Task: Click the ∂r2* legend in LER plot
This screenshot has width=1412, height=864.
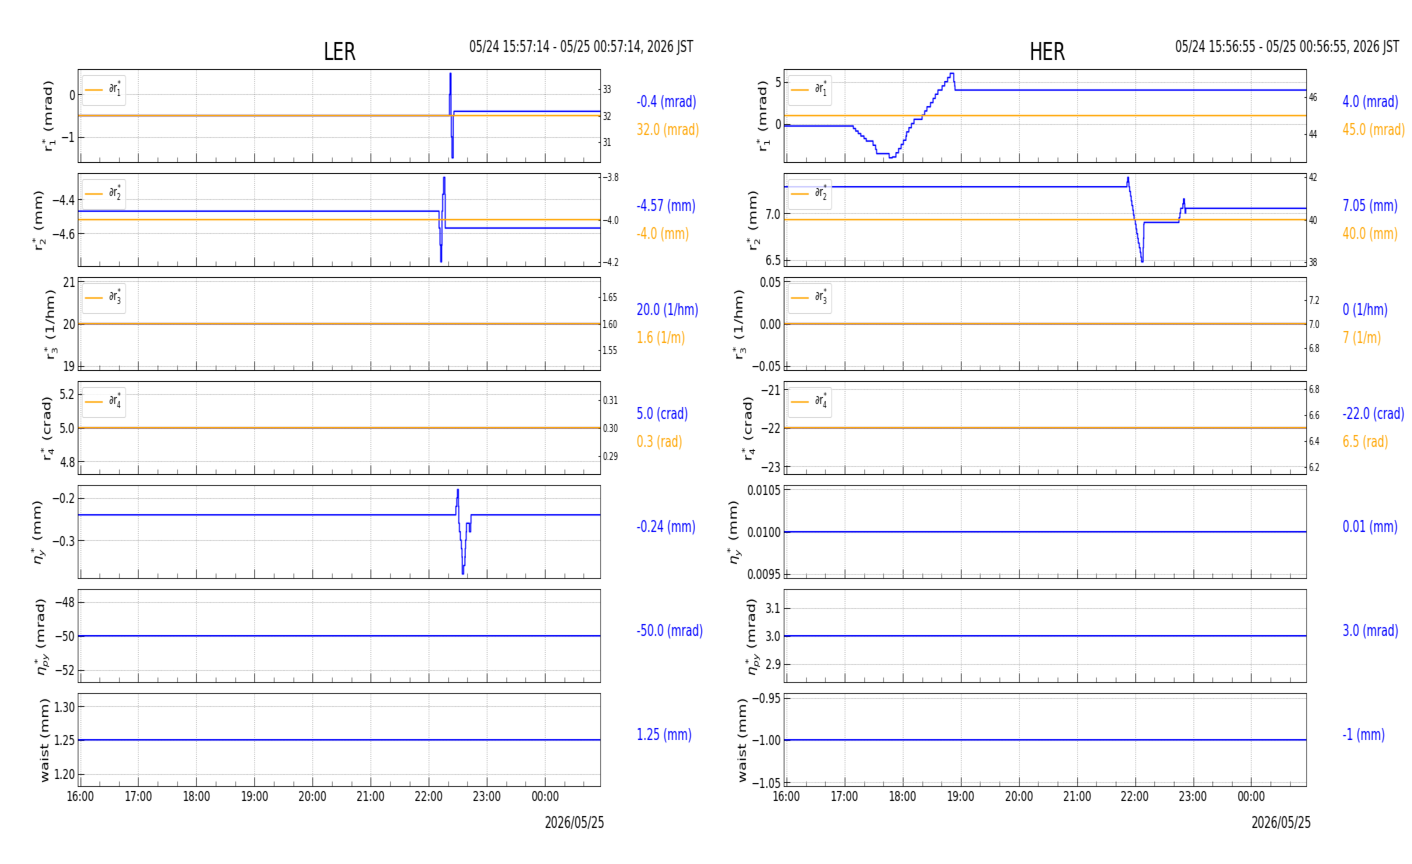Action: coord(105,193)
